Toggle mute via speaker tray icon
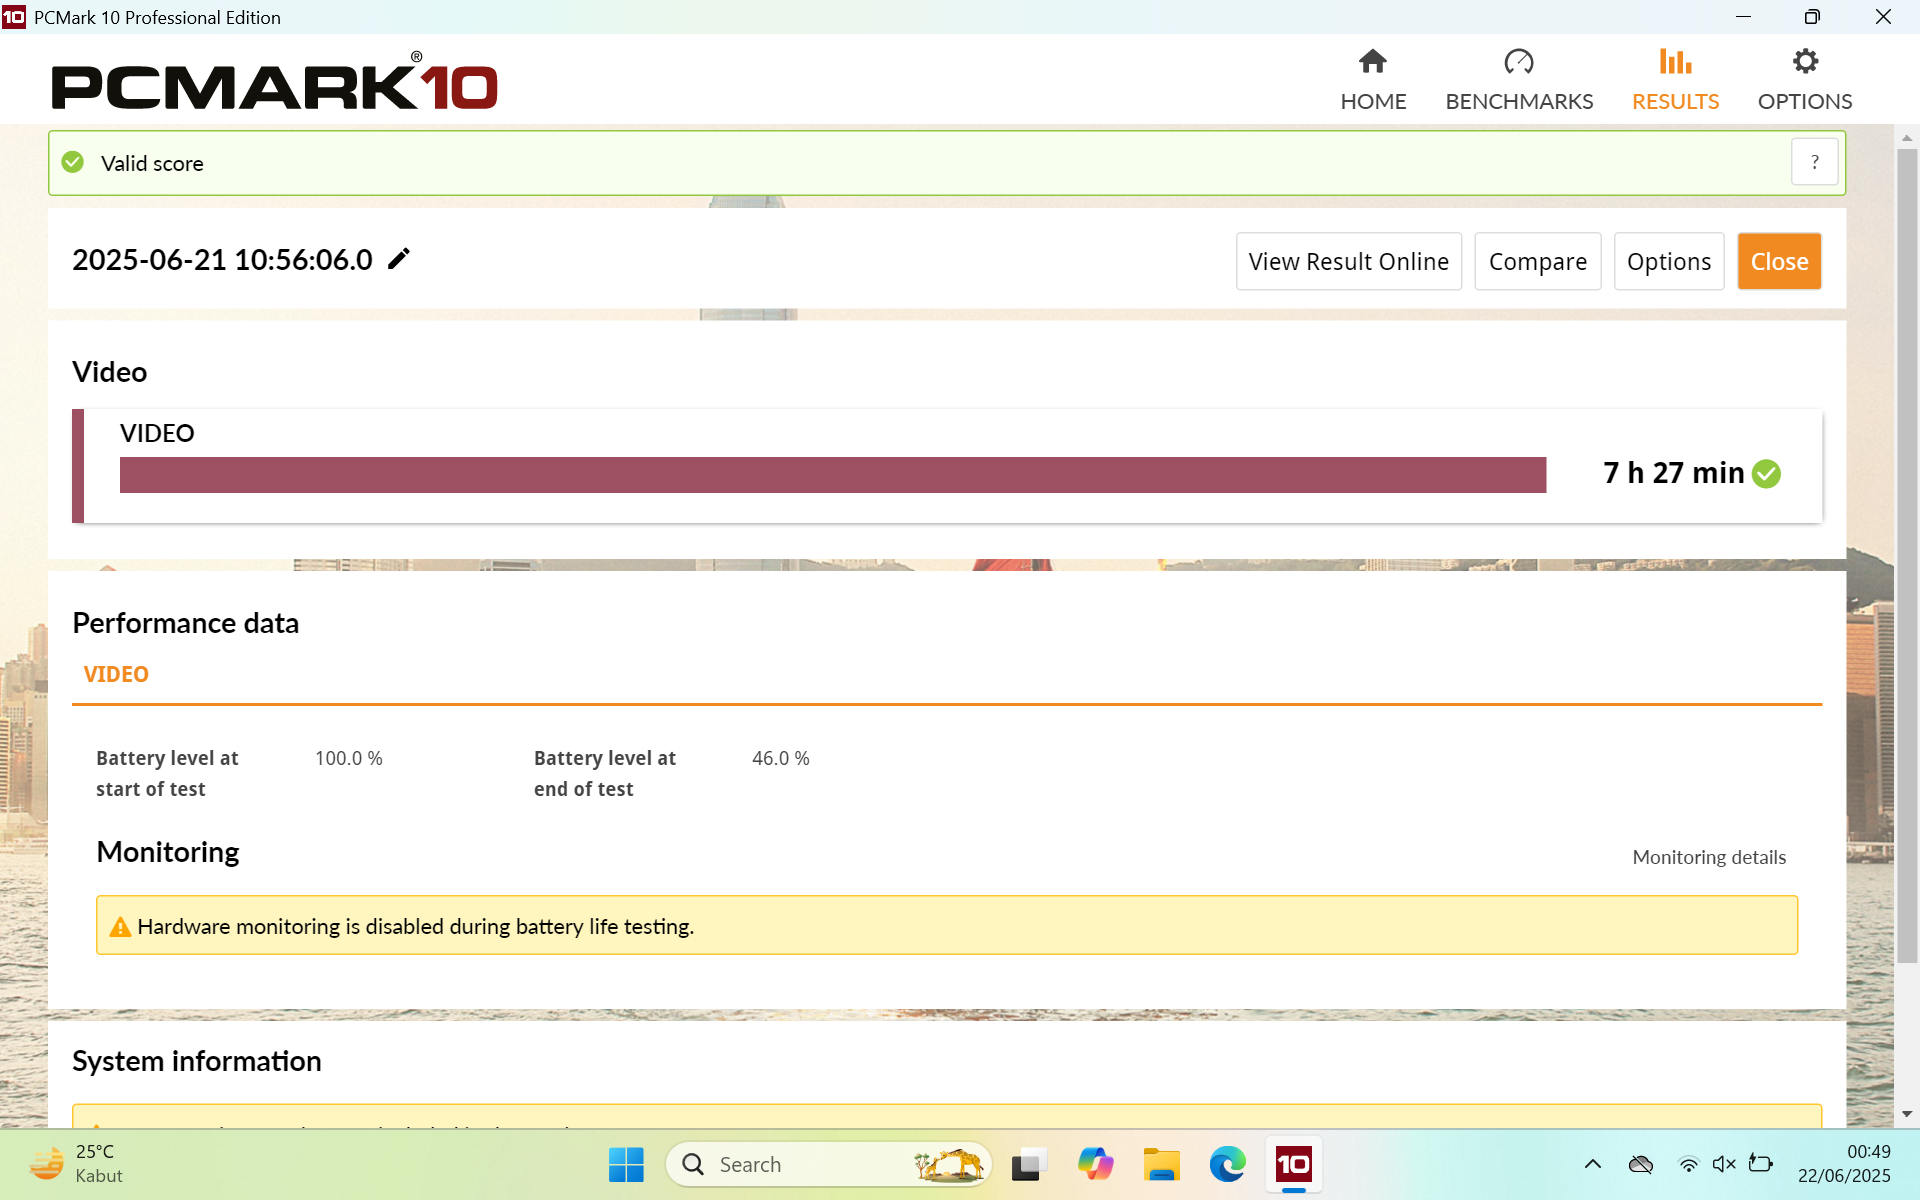 [1724, 1164]
